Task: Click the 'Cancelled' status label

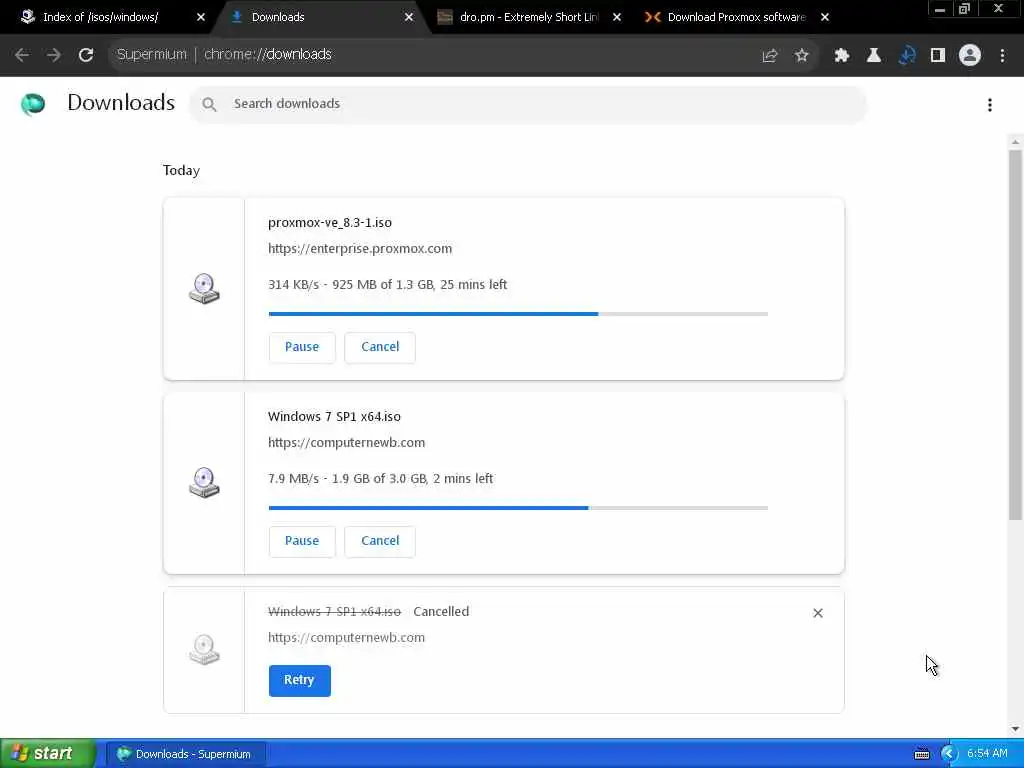Action: pyautogui.click(x=441, y=612)
